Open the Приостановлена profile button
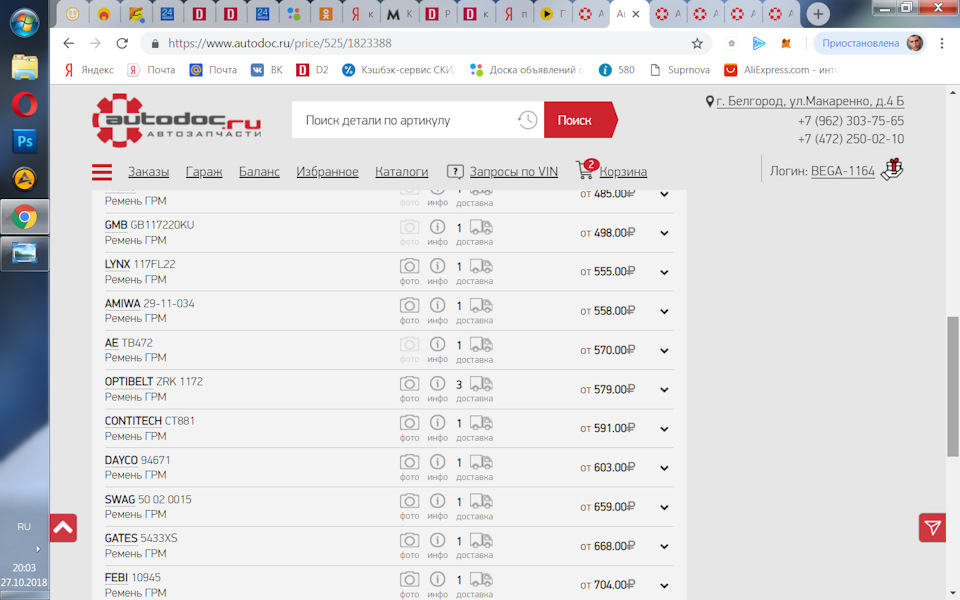The width and height of the screenshot is (960, 600). point(871,43)
